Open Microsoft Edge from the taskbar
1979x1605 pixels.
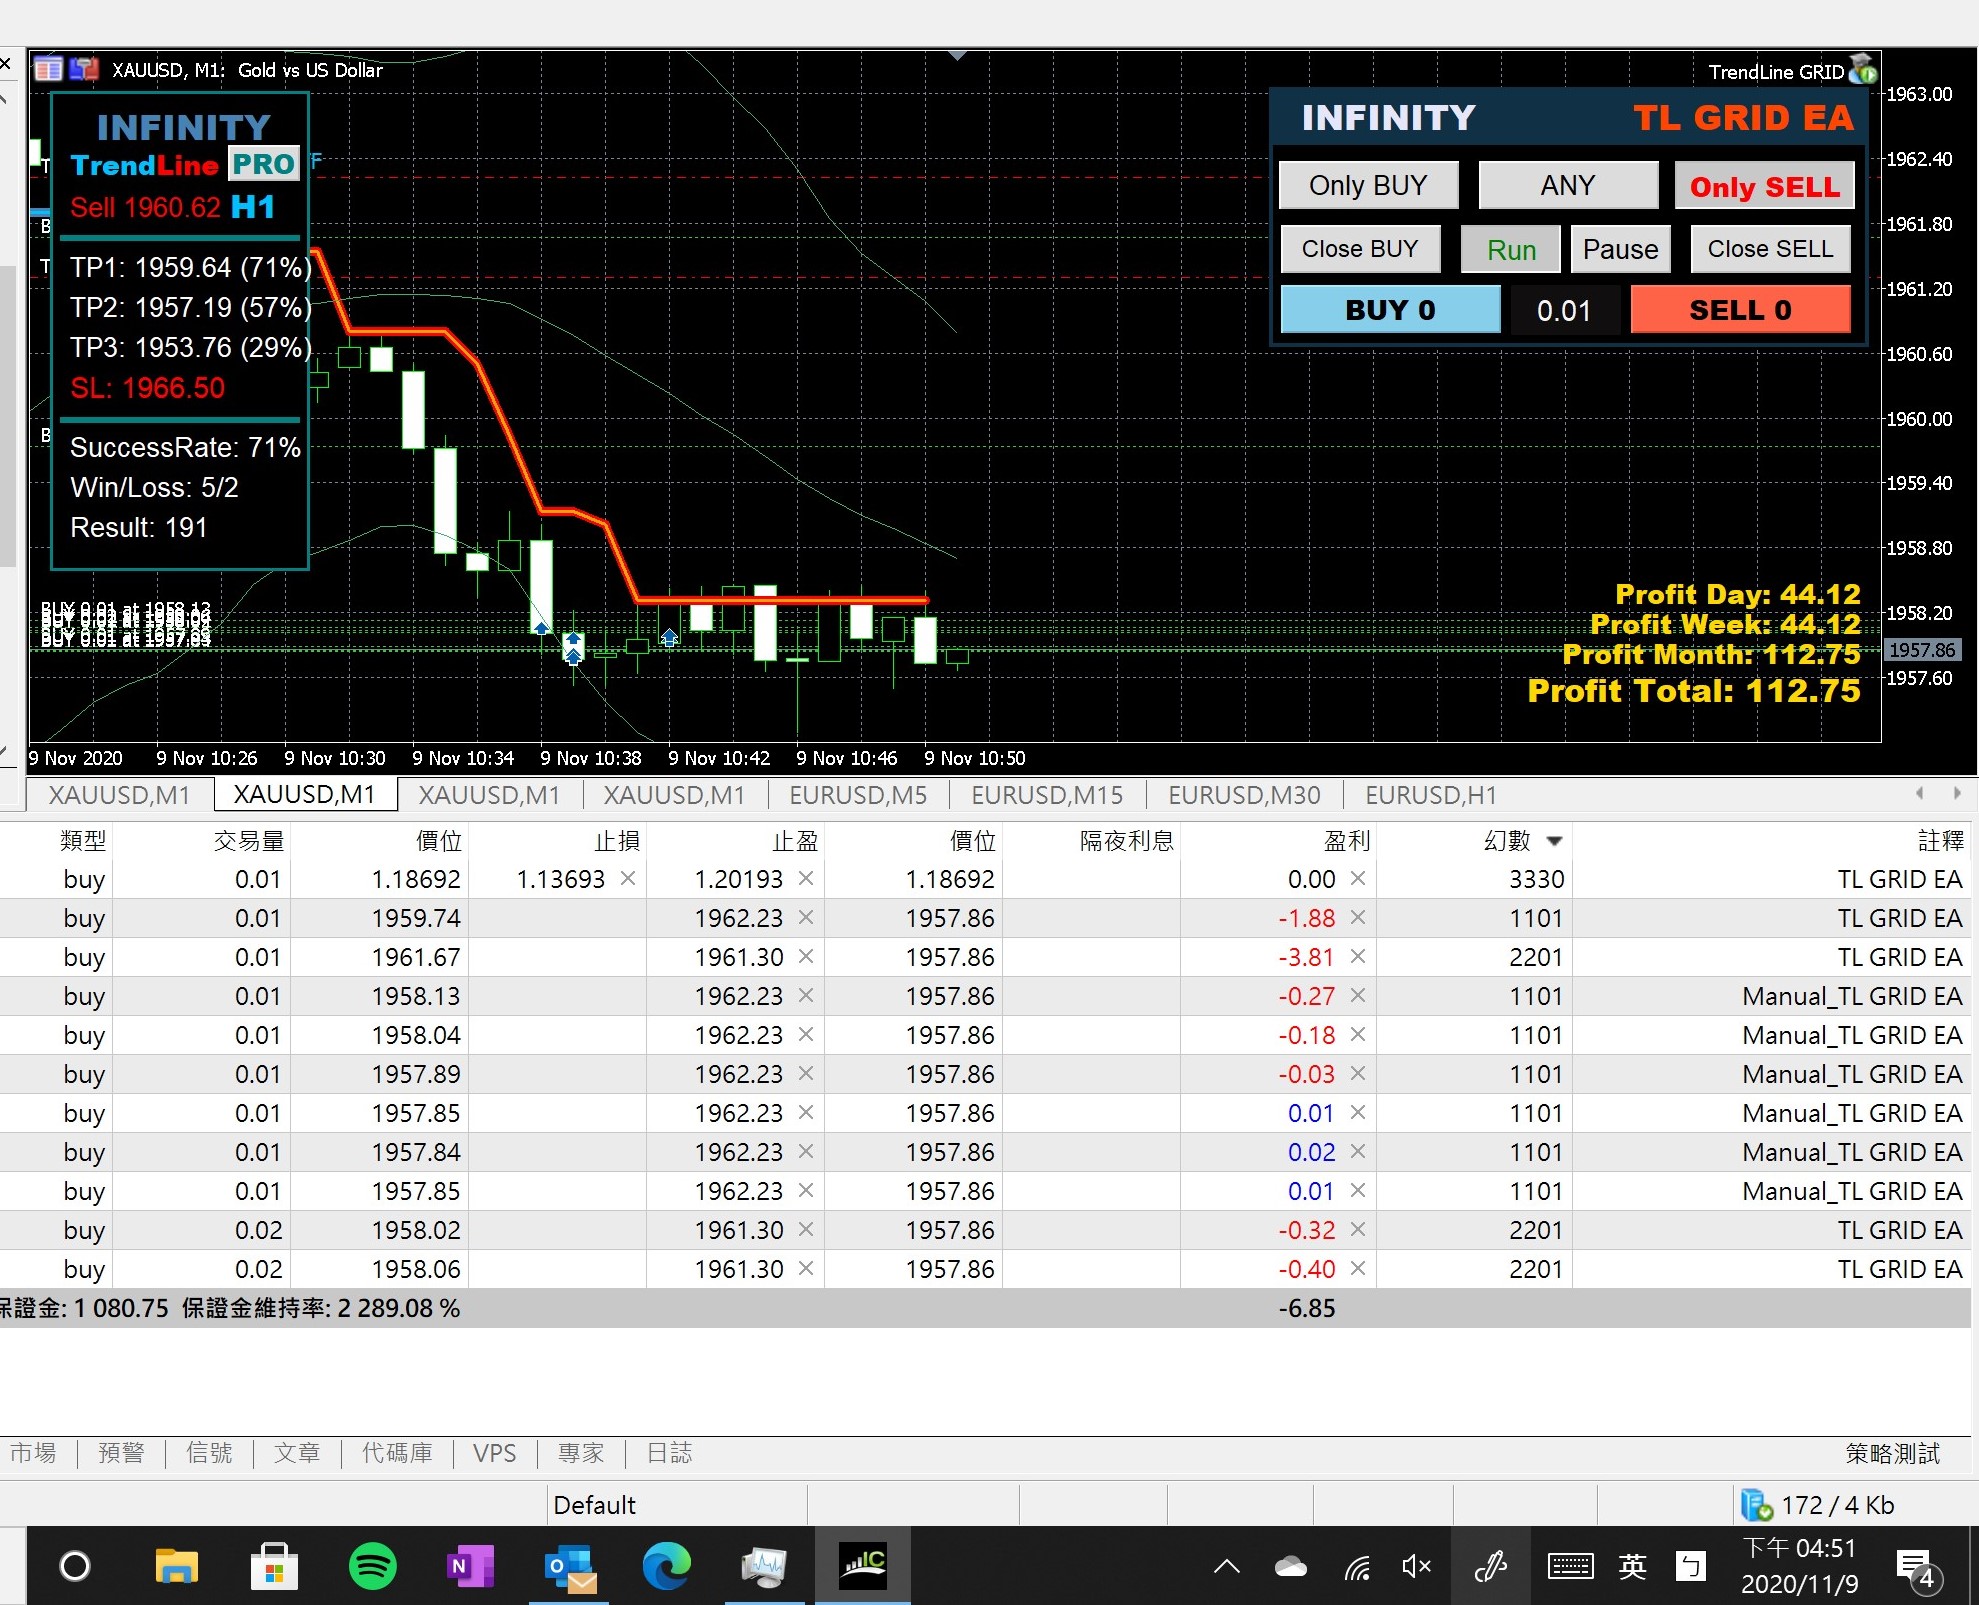[x=666, y=1565]
